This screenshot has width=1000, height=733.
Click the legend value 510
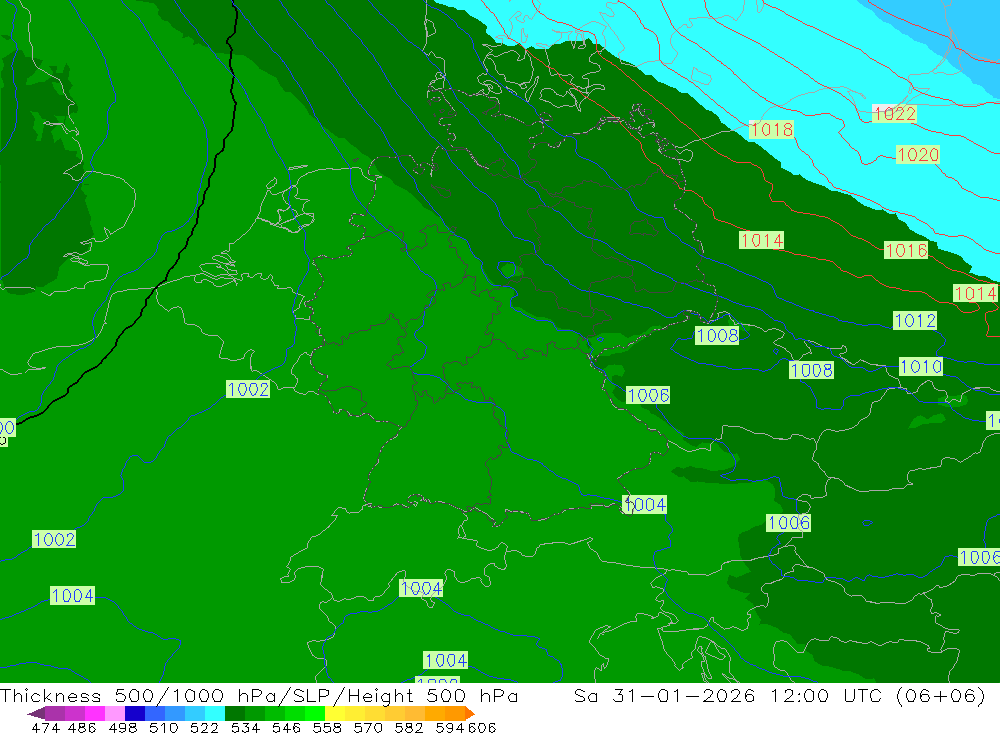(164, 728)
